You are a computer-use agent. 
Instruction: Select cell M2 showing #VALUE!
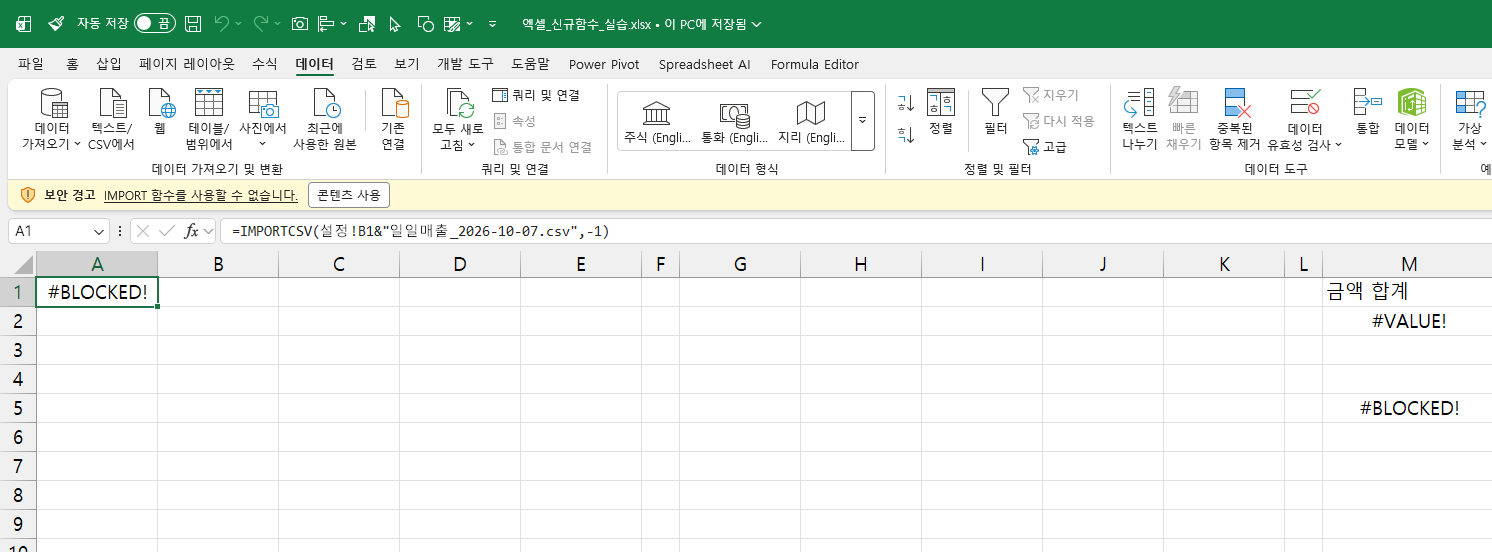pyautogui.click(x=1409, y=321)
